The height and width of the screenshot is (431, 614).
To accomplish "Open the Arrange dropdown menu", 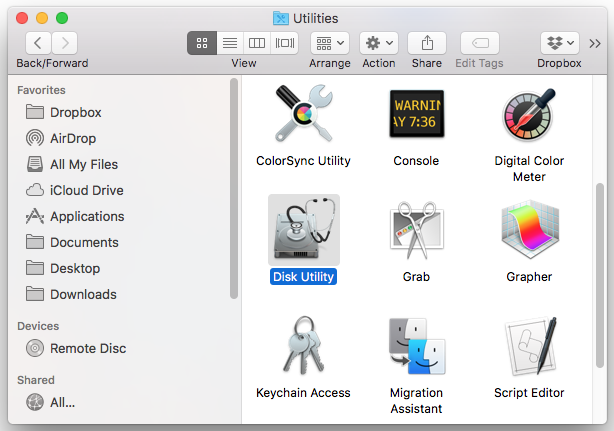I will click(330, 43).
